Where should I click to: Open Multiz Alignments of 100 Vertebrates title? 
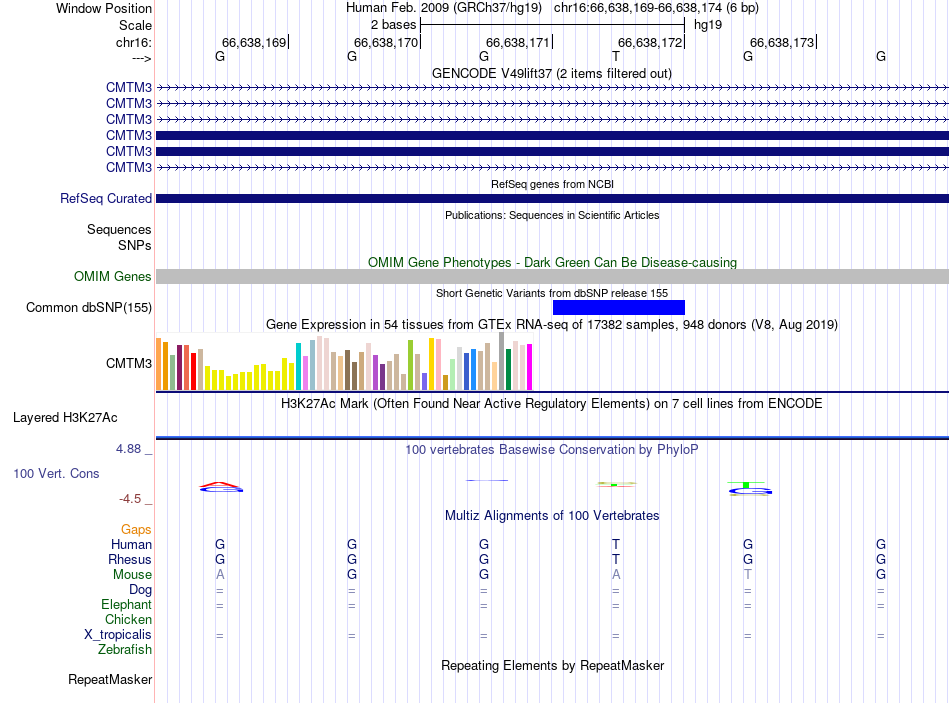click(x=552, y=516)
